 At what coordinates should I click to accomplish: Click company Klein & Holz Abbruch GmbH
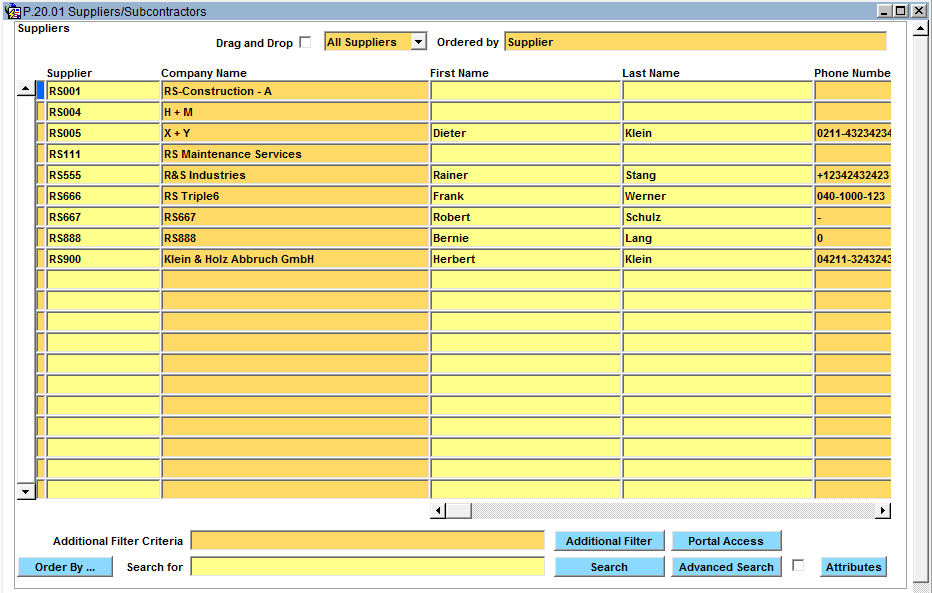pos(295,259)
